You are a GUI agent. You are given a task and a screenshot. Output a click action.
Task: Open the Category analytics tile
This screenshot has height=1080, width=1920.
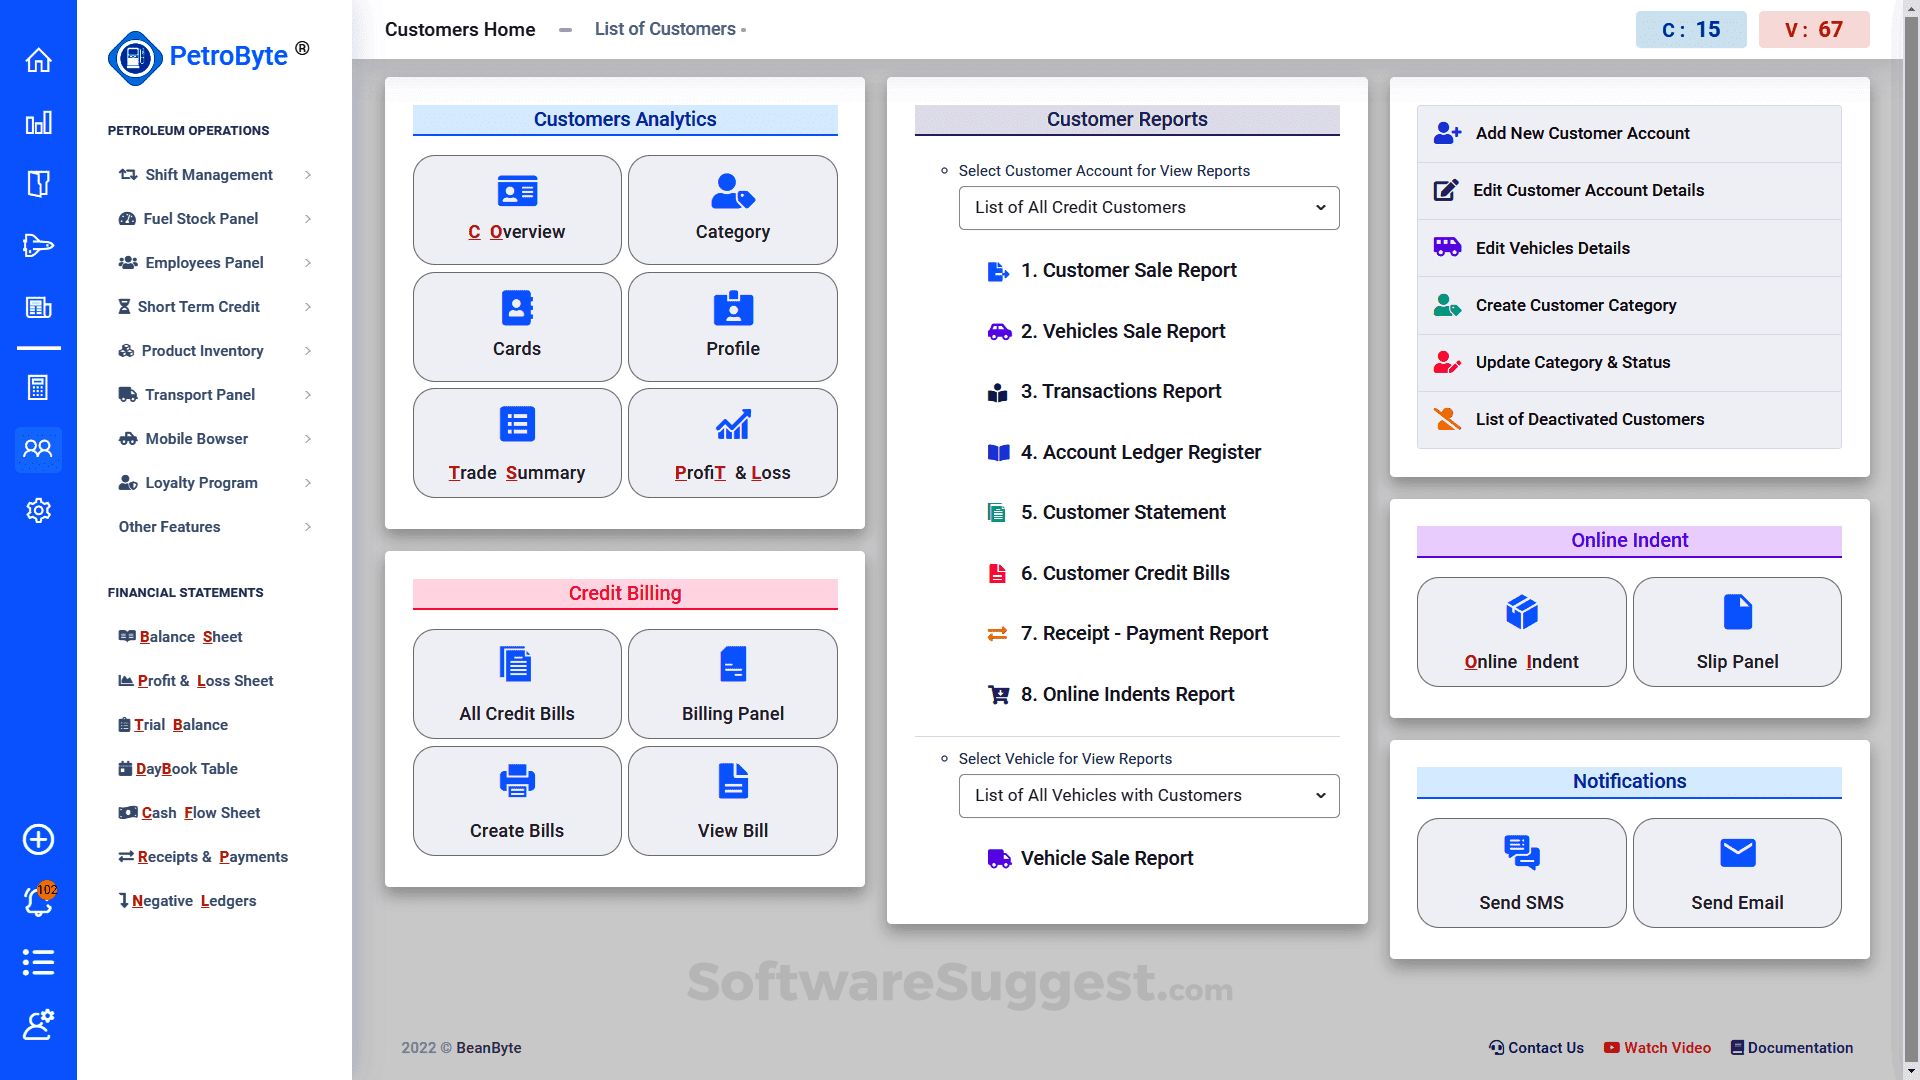click(x=732, y=210)
